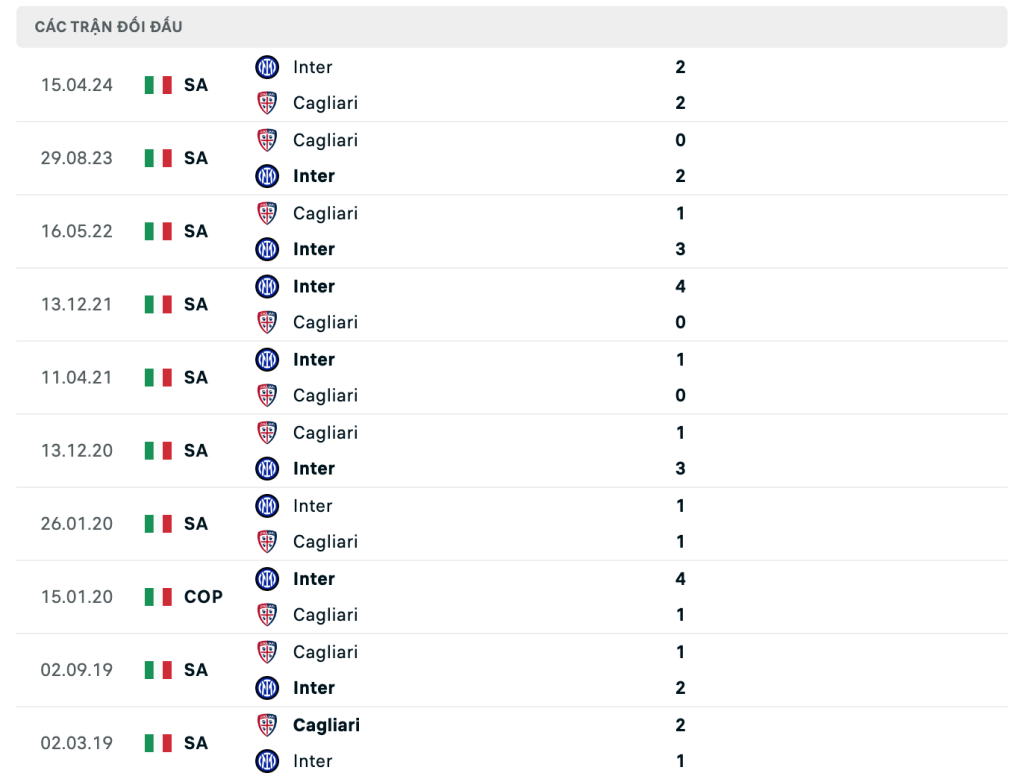Click the Các Trận Đối Đầu header
The height and width of the screenshot is (779, 1024).
pyautogui.click(x=108, y=27)
